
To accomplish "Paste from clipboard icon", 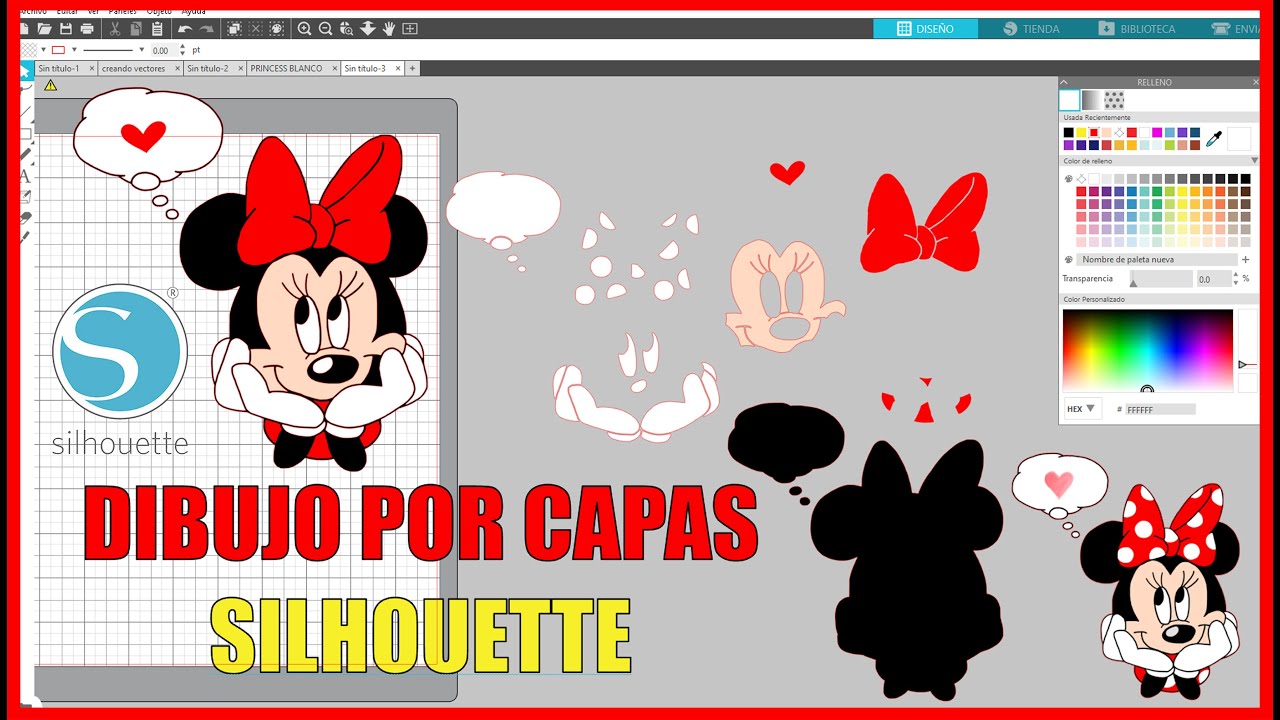I will click(x=157, y=29).
